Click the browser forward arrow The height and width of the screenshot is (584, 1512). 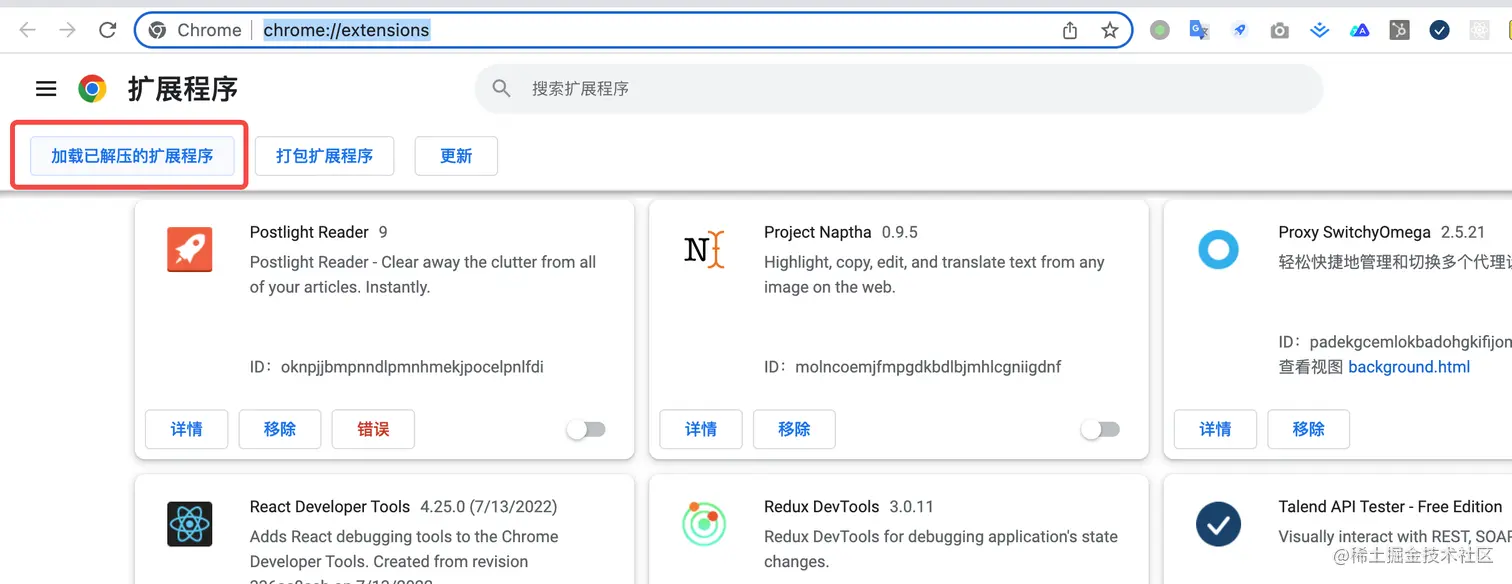(67, 30)
